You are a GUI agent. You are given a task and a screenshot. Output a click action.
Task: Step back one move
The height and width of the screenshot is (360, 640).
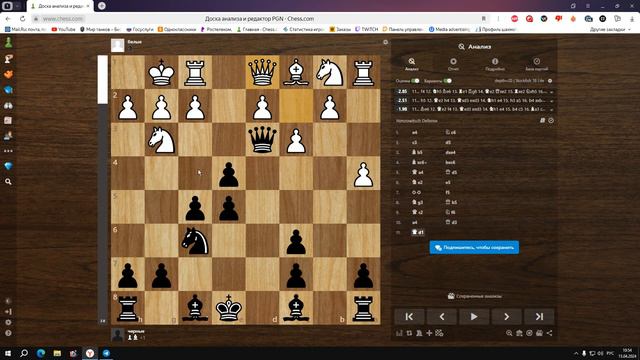(x=442, y=316)
